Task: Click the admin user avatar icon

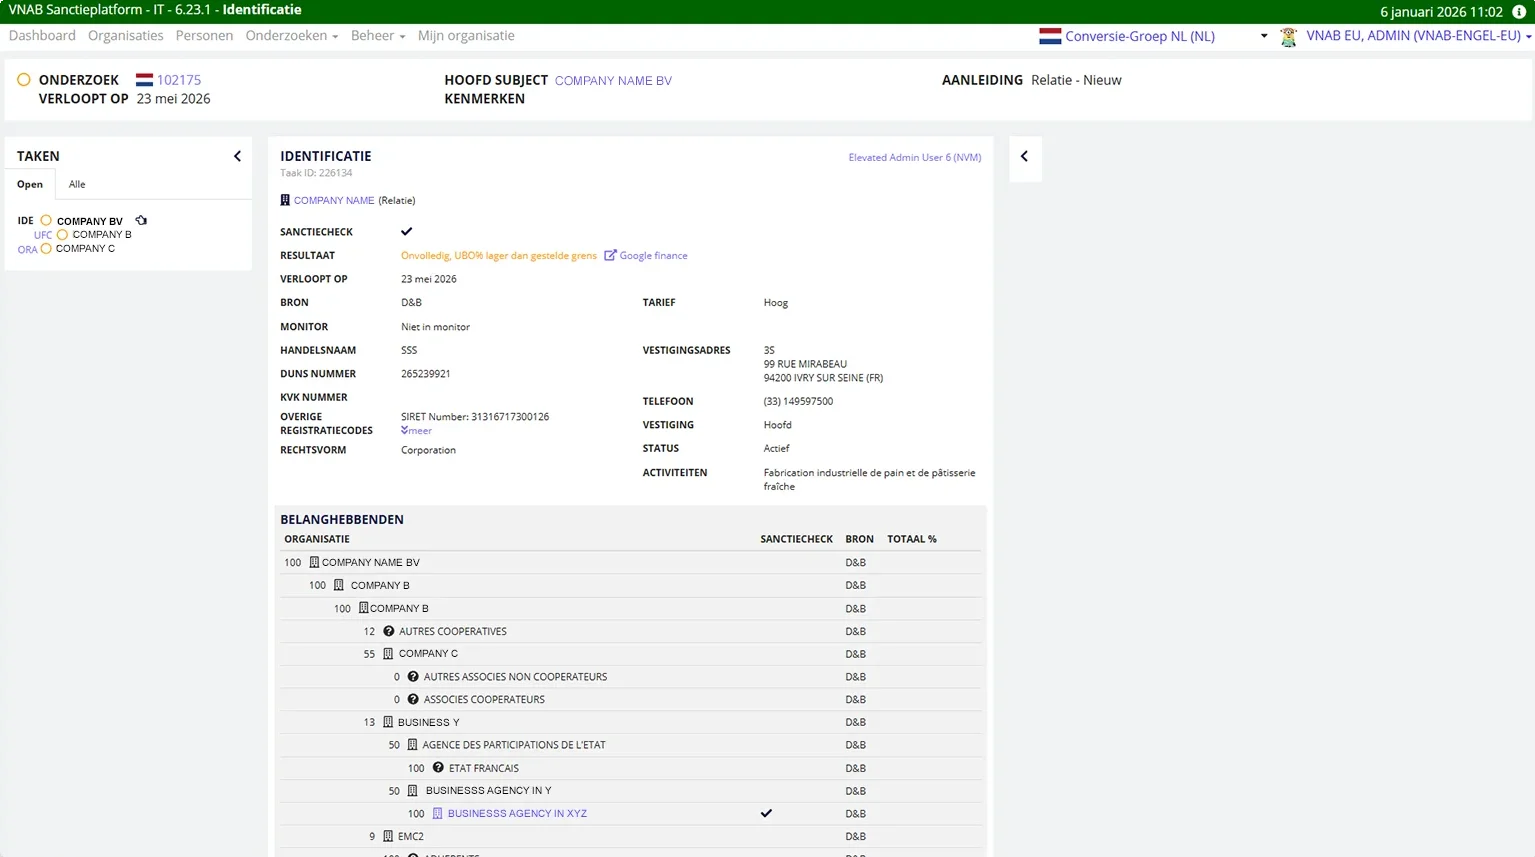Action: [1288, 37]
